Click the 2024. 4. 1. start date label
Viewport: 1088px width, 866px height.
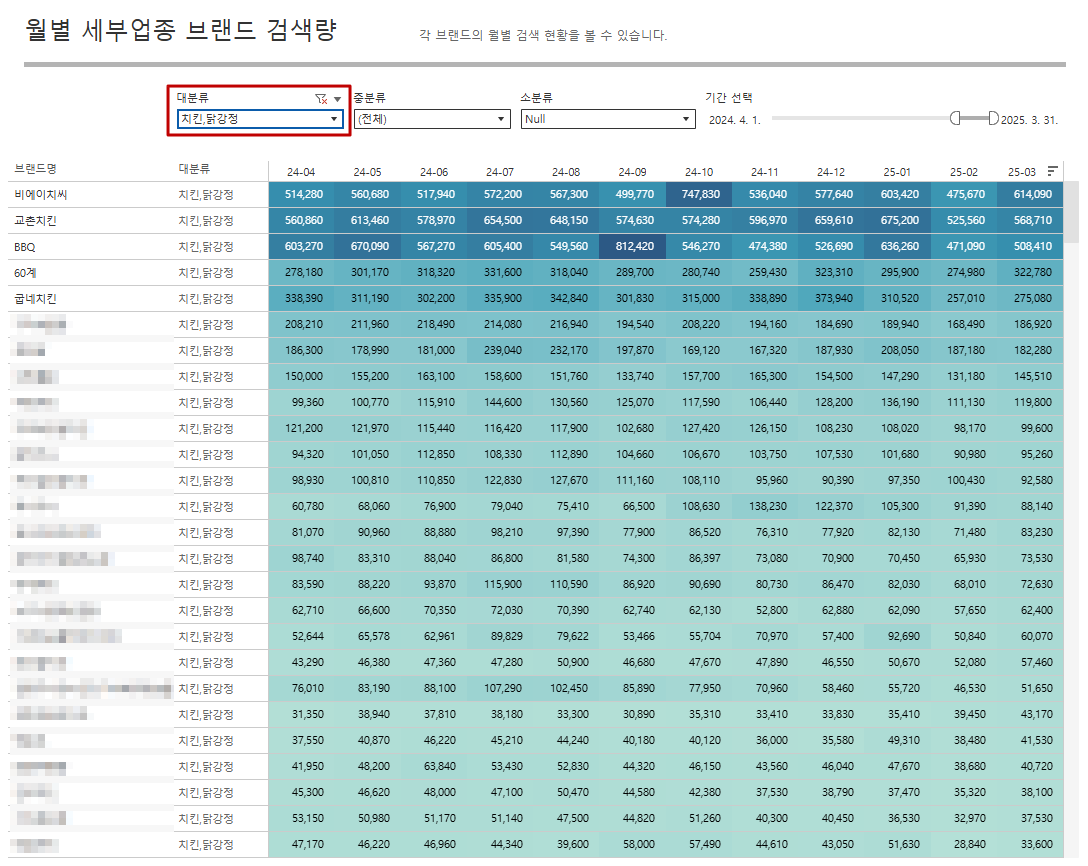(734, 120)
